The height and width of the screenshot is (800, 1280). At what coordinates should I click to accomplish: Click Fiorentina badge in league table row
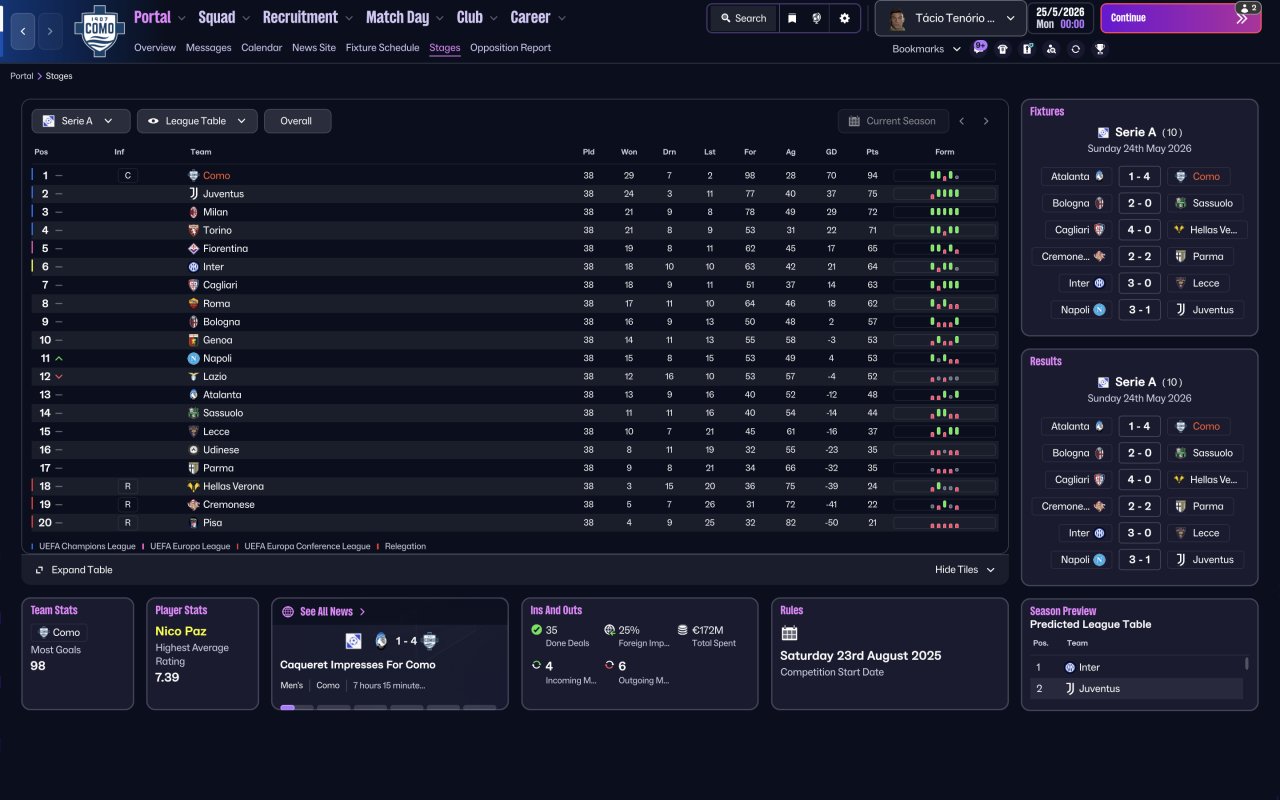coord(193,248)
